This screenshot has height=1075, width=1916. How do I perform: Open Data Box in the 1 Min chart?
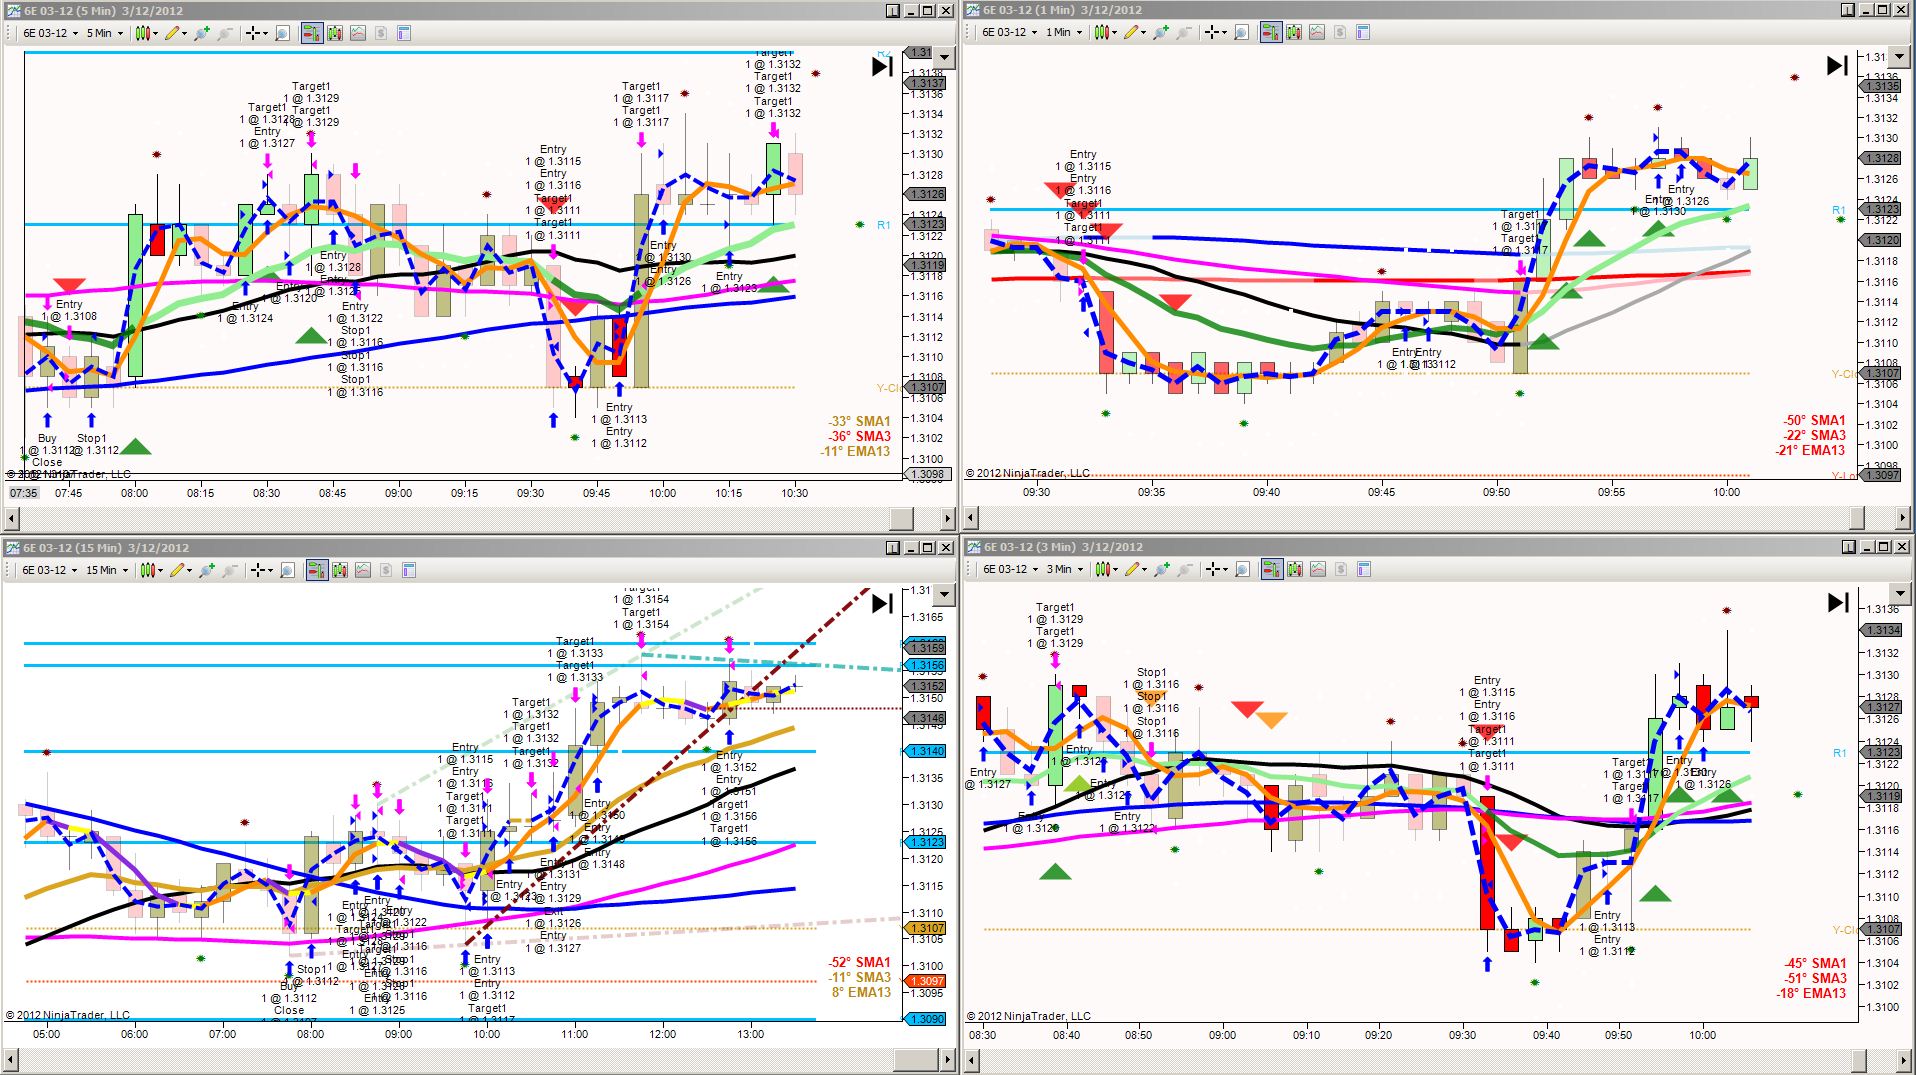pyautogui.click(x=1294, y=32)
